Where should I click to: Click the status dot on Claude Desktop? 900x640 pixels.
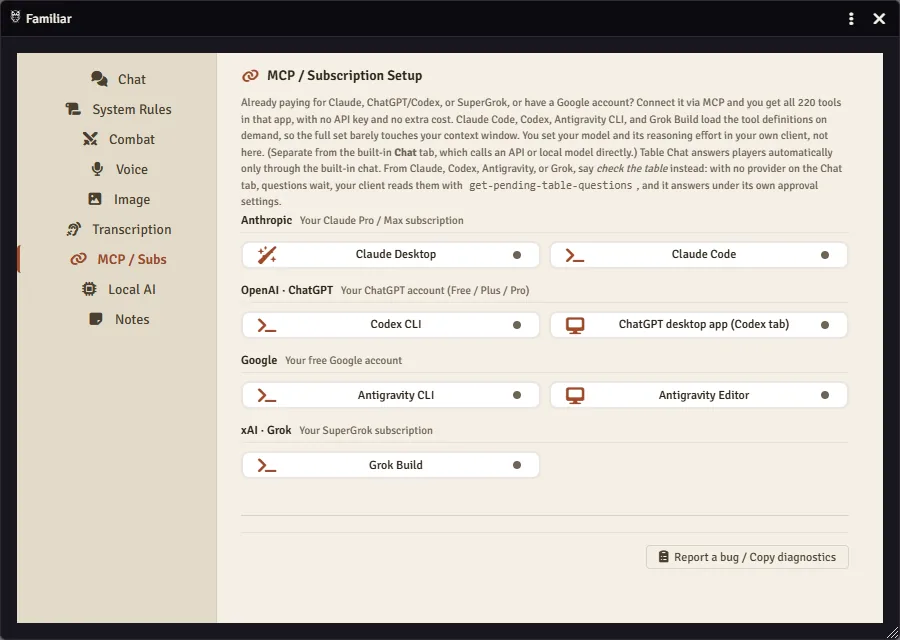point(517,255)
